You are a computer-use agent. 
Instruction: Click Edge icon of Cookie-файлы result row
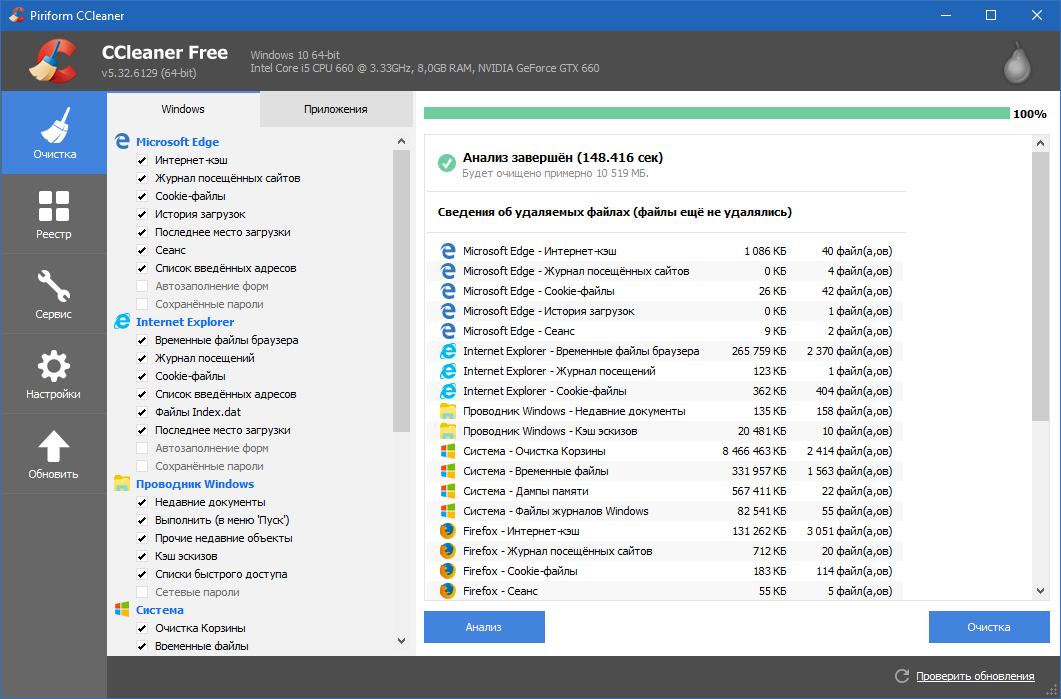click(x=447, y=291)
